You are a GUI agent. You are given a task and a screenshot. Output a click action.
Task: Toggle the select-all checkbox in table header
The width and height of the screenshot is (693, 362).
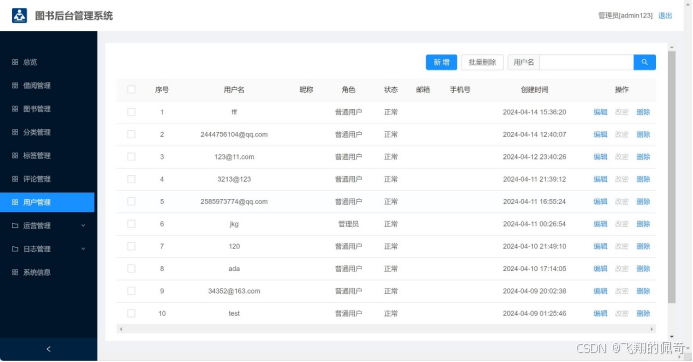click(131, 89)
